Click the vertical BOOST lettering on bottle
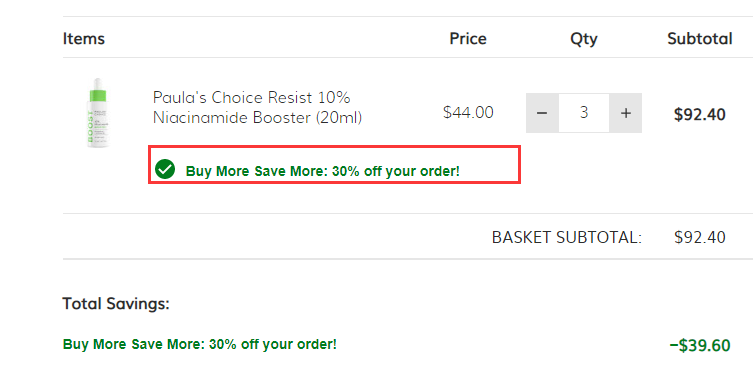 point(90,127)
